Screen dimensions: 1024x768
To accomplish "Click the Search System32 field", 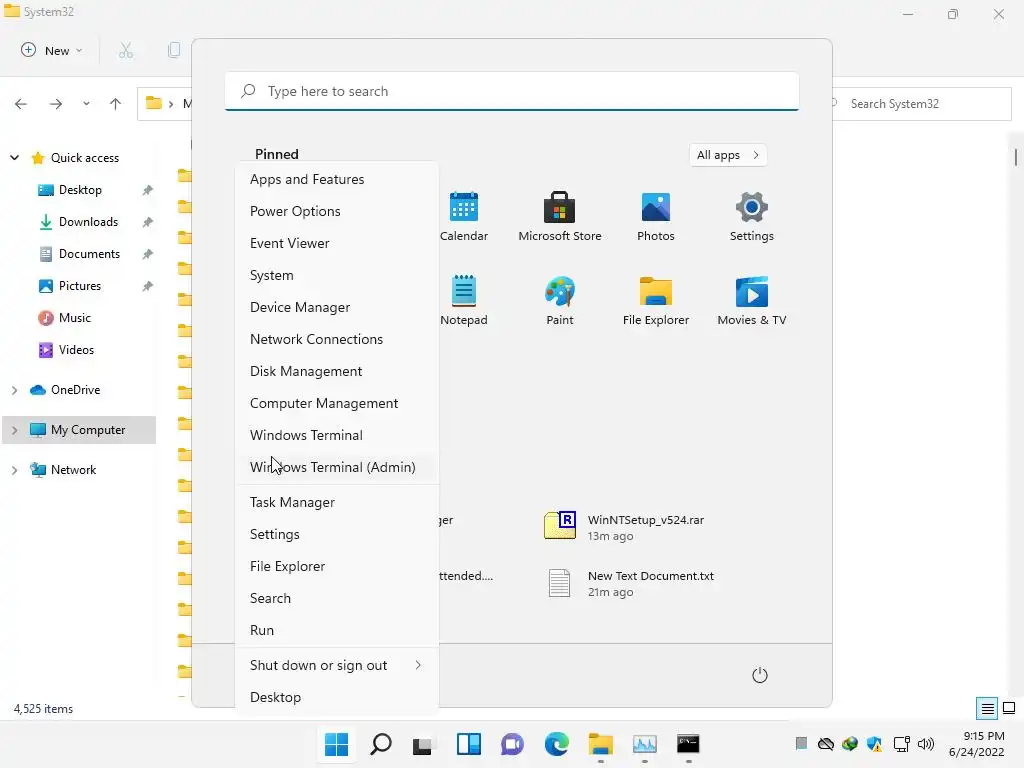I will [922, 104].
